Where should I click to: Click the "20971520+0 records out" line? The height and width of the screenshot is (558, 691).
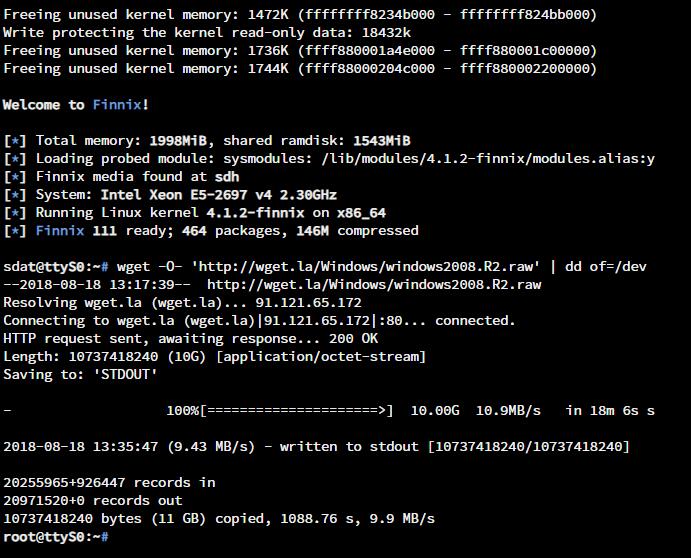93,501
